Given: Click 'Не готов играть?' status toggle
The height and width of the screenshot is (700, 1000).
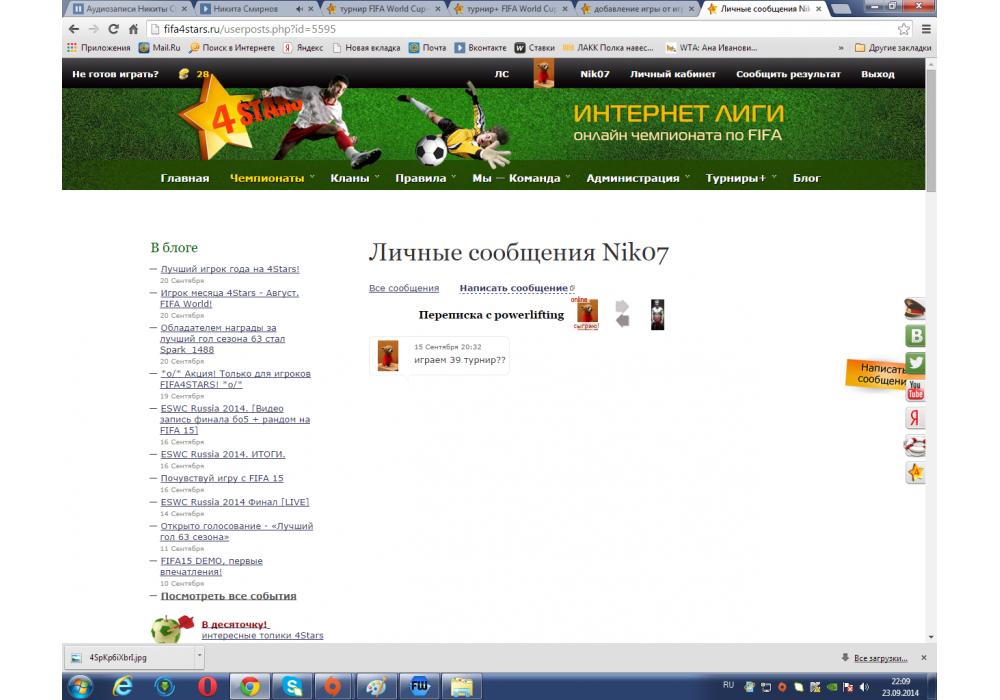Looking at the screenshot, I should click(115, 74).
